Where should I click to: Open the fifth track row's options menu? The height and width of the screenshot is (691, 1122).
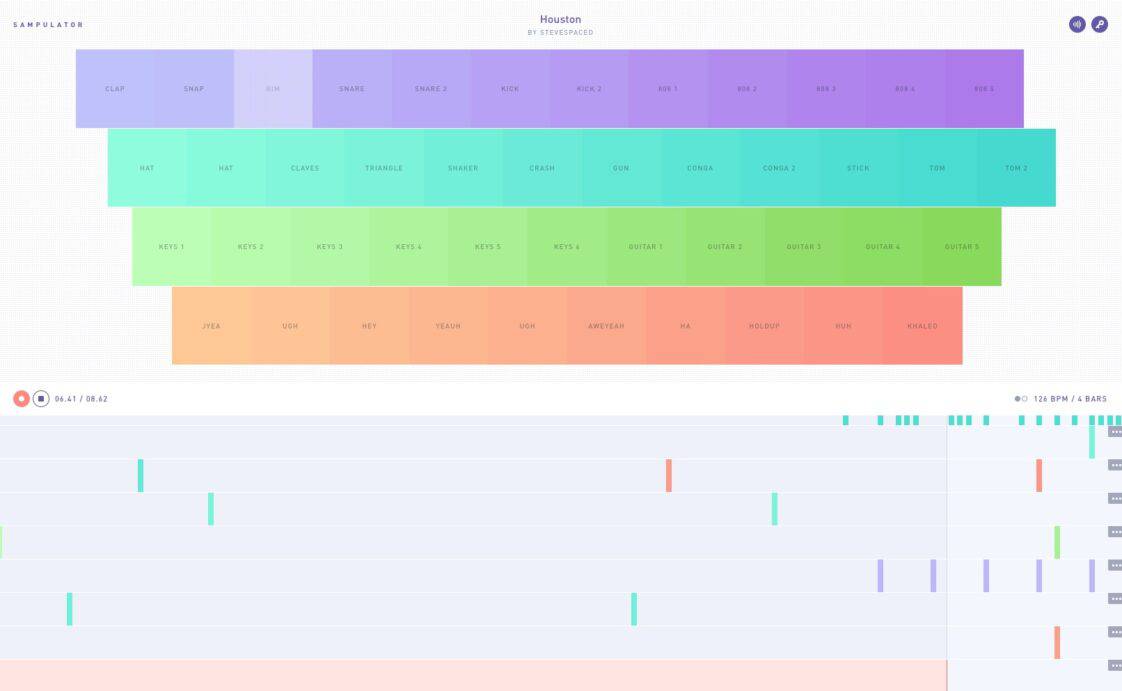(x=1113, y=566)
